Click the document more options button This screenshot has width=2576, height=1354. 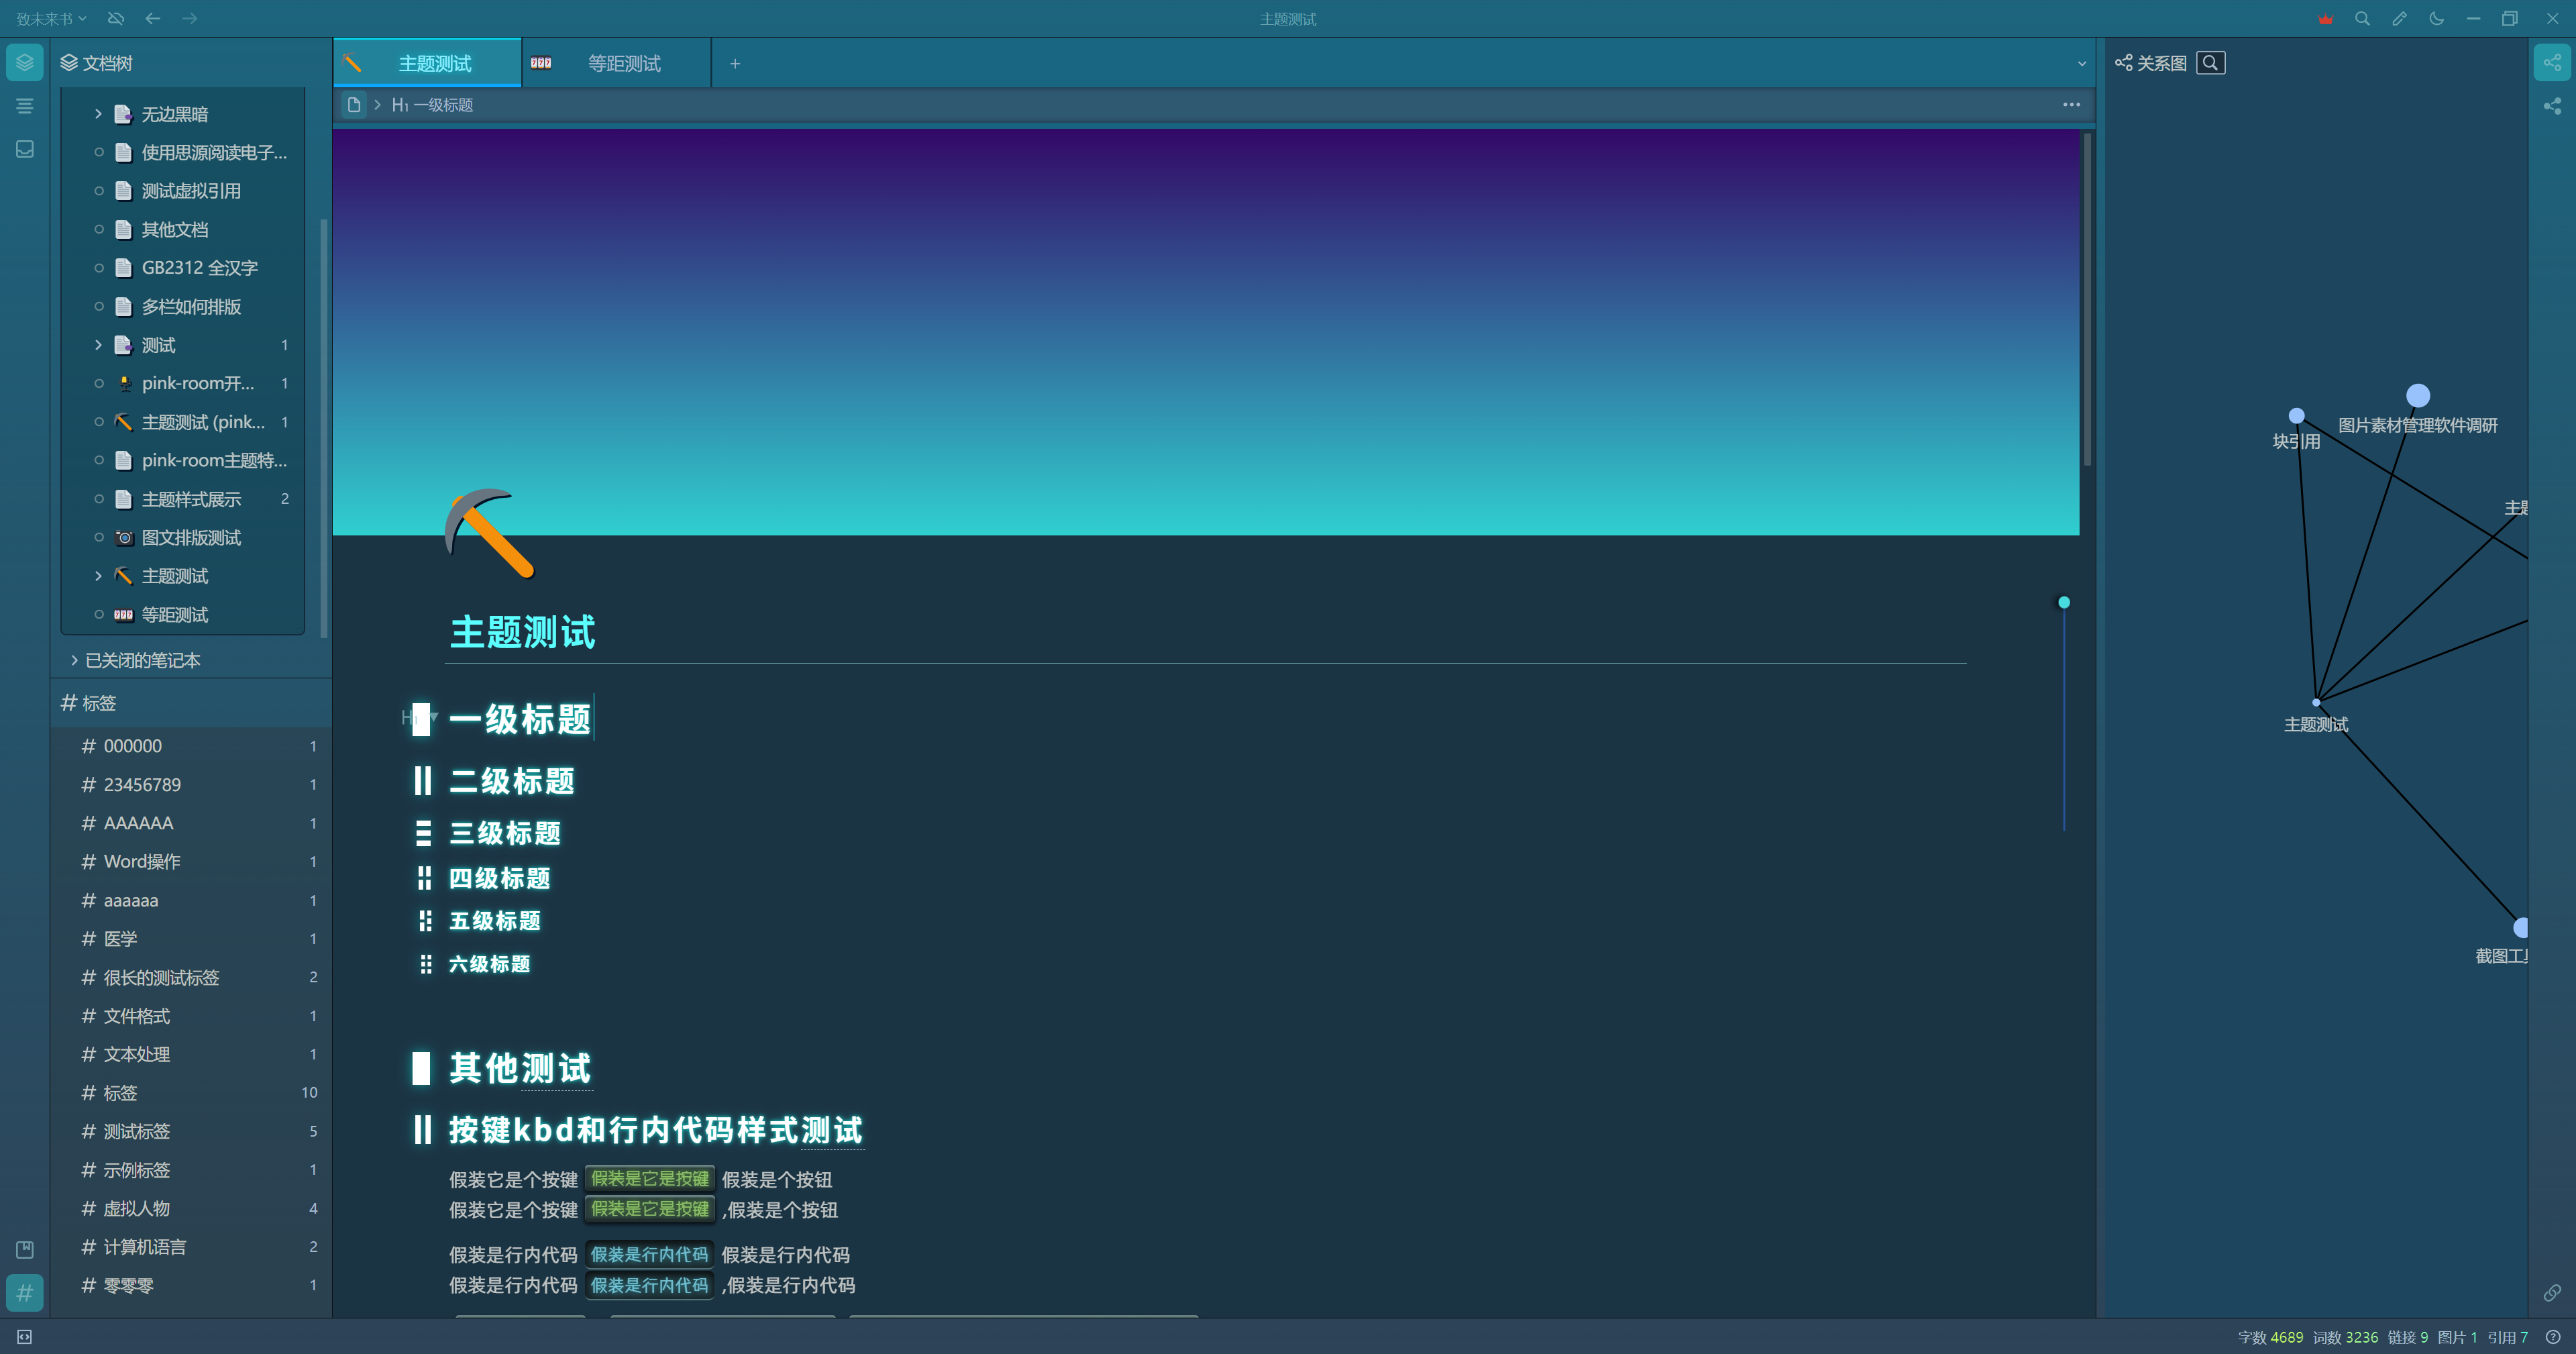(2071, 105)
